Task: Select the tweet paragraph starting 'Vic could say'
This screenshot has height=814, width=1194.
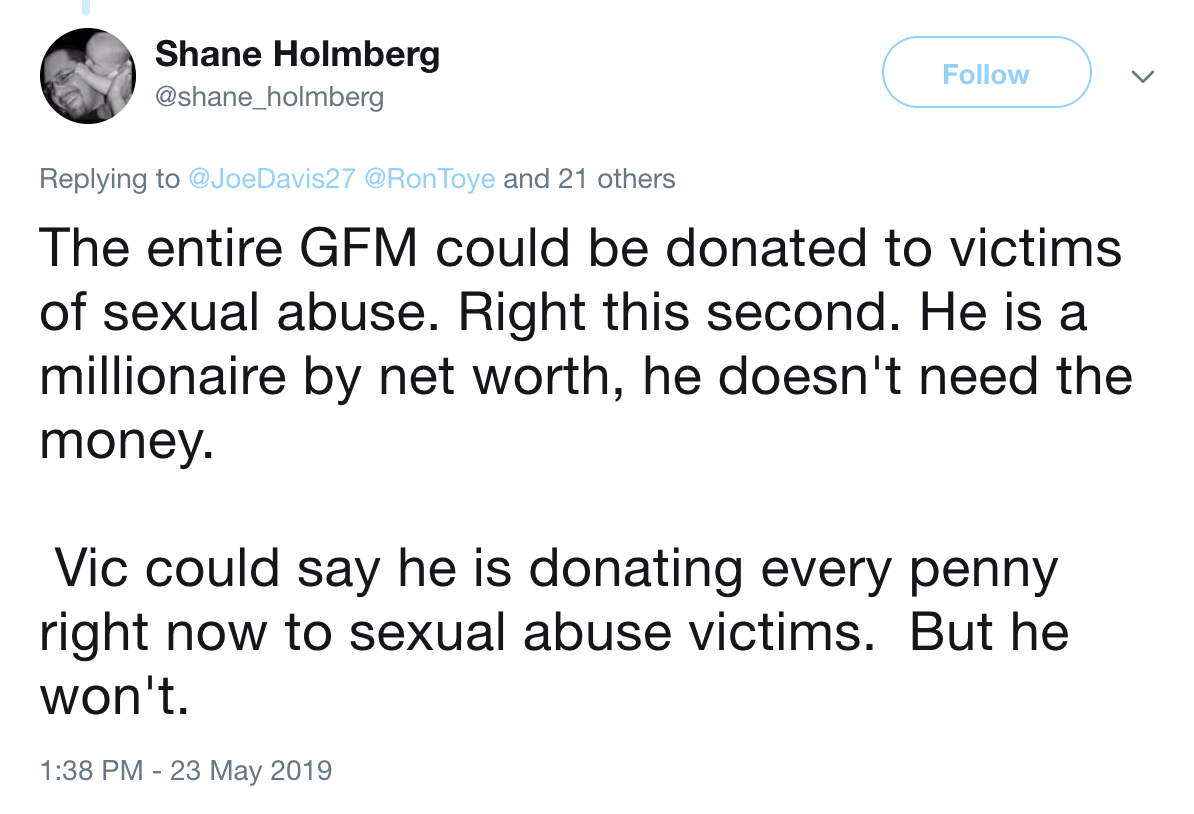Action: 554,631
